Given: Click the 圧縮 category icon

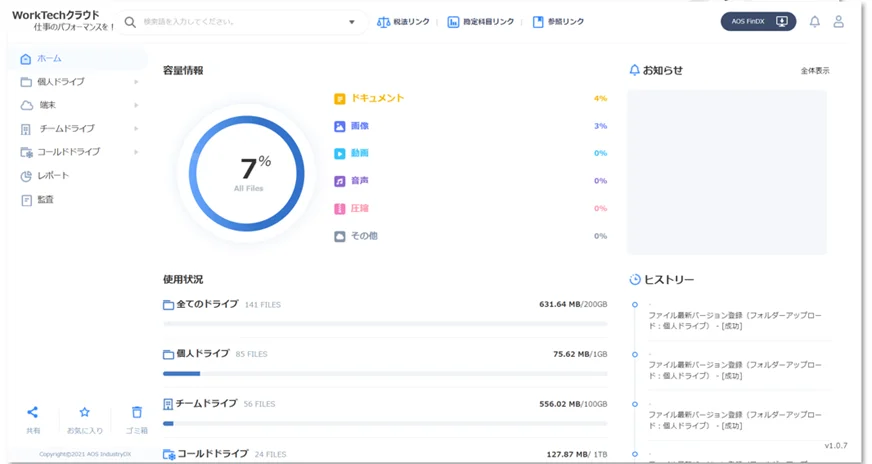Looking at the screenshot, I should [x=339, y=209].
